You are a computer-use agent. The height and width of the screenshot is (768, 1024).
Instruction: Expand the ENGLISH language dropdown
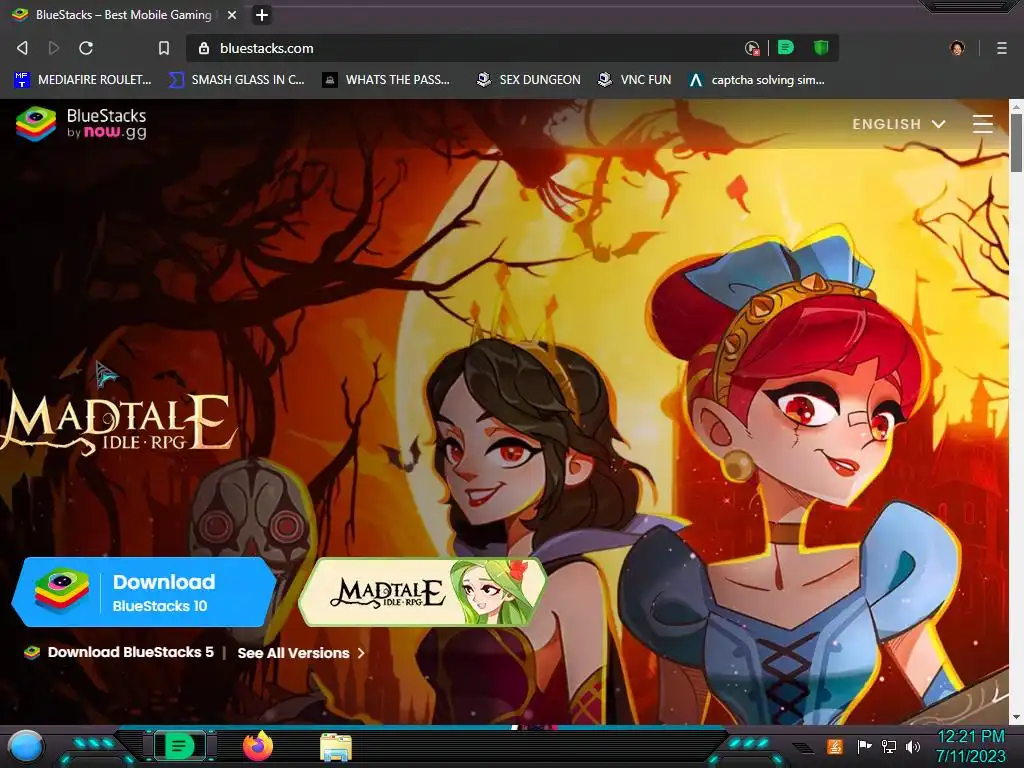click(899, 124)
